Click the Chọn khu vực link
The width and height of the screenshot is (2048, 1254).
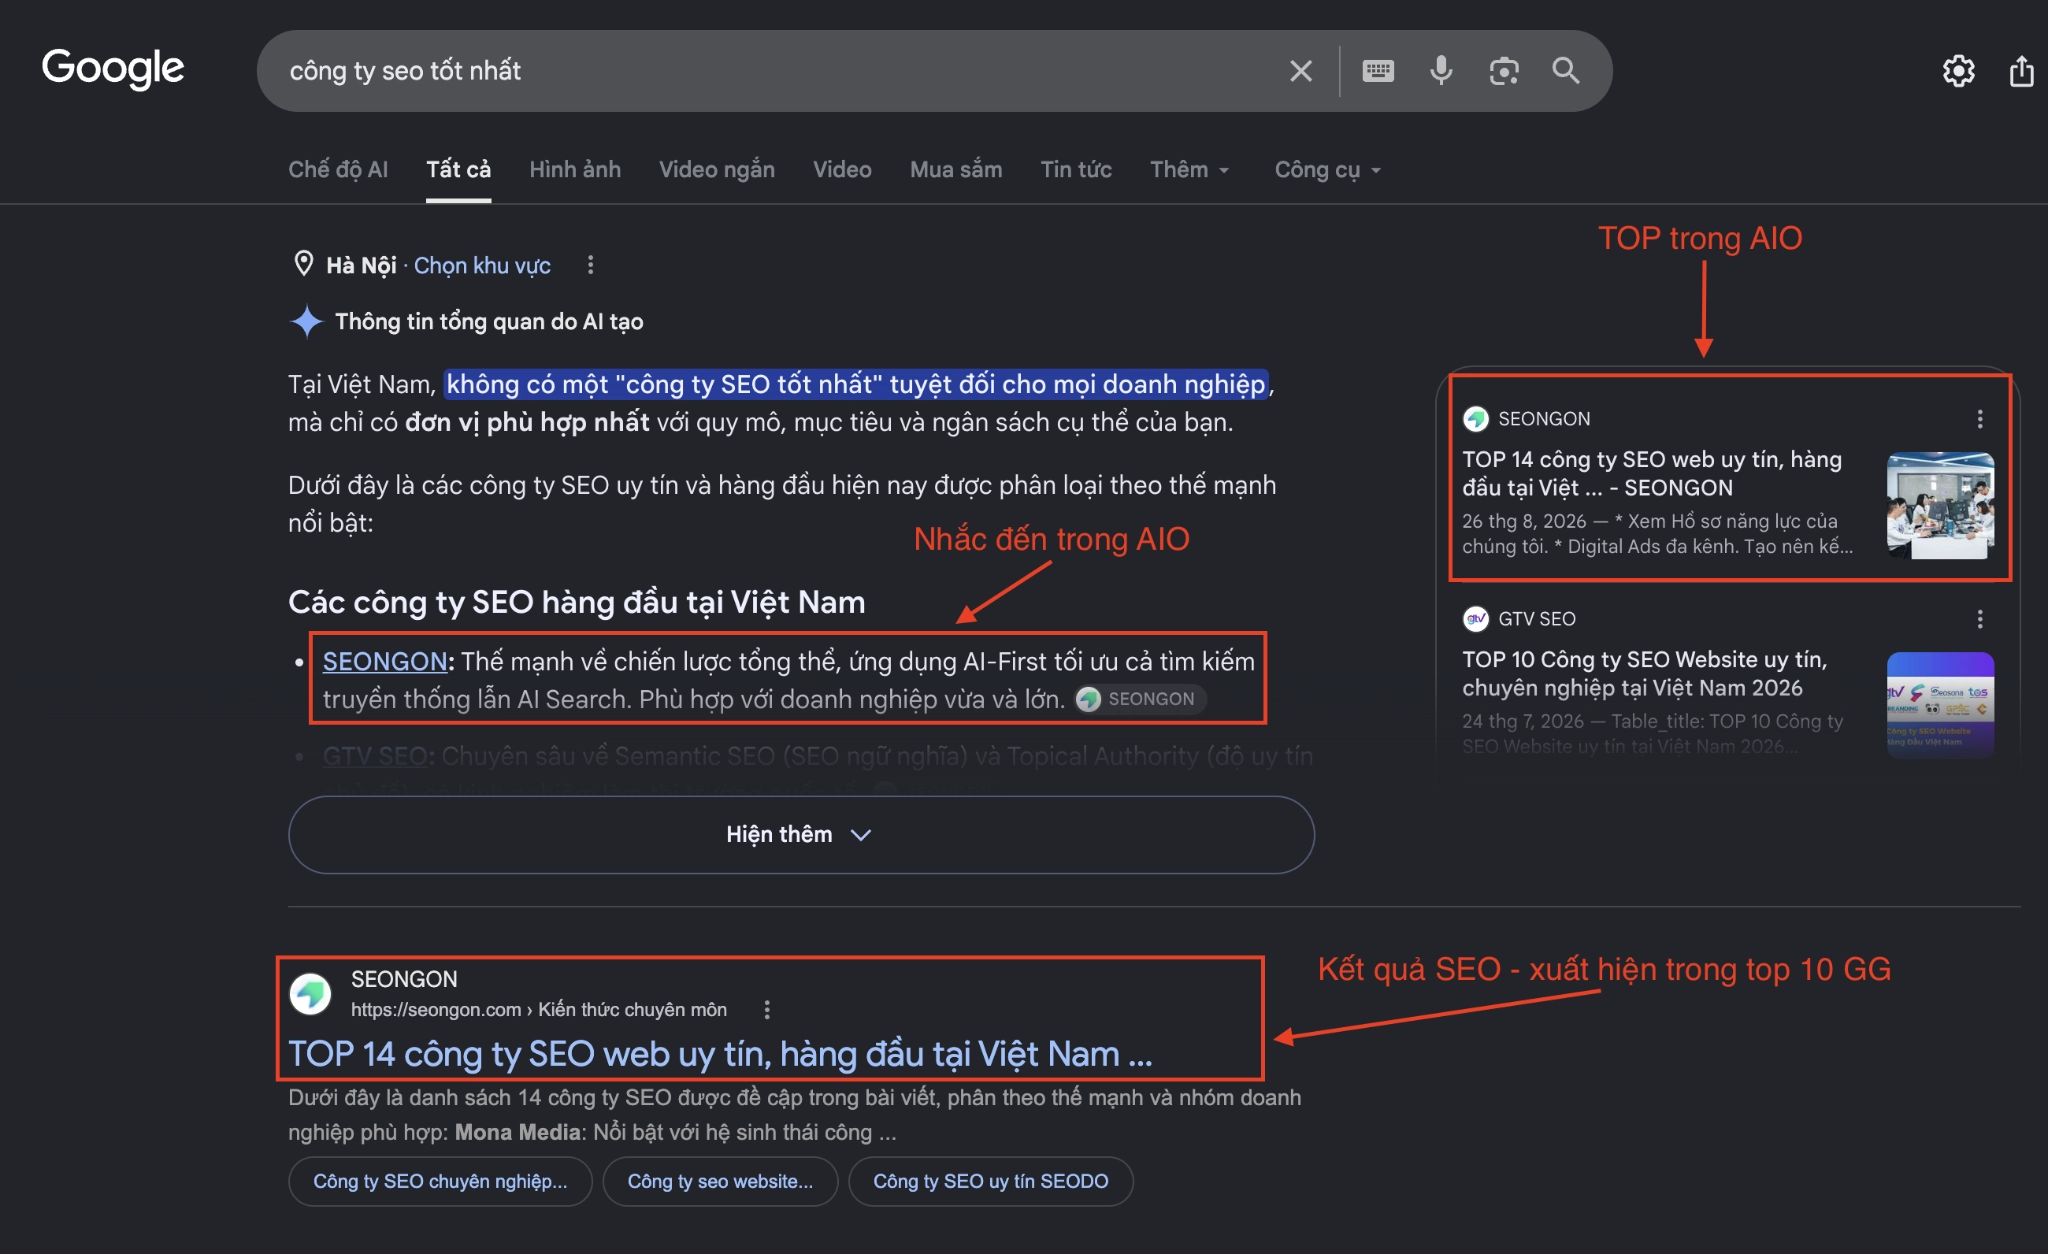tap(482, 265)
